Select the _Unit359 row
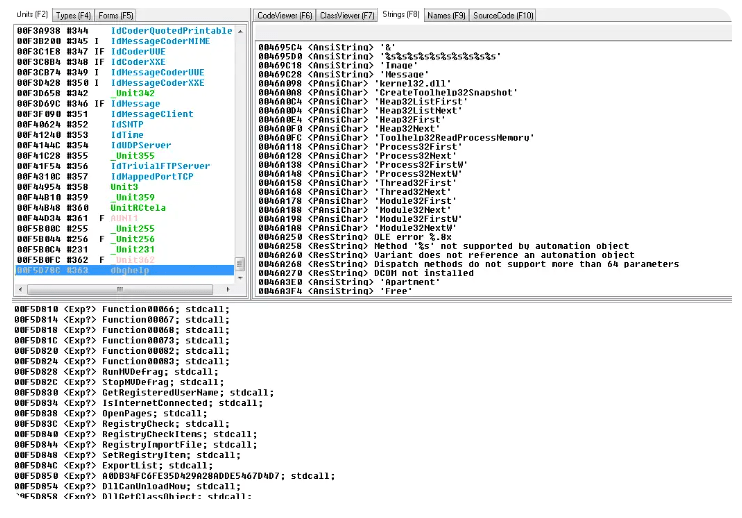The image size is (742, 518). pyautogui.click(x=125, y=197)
